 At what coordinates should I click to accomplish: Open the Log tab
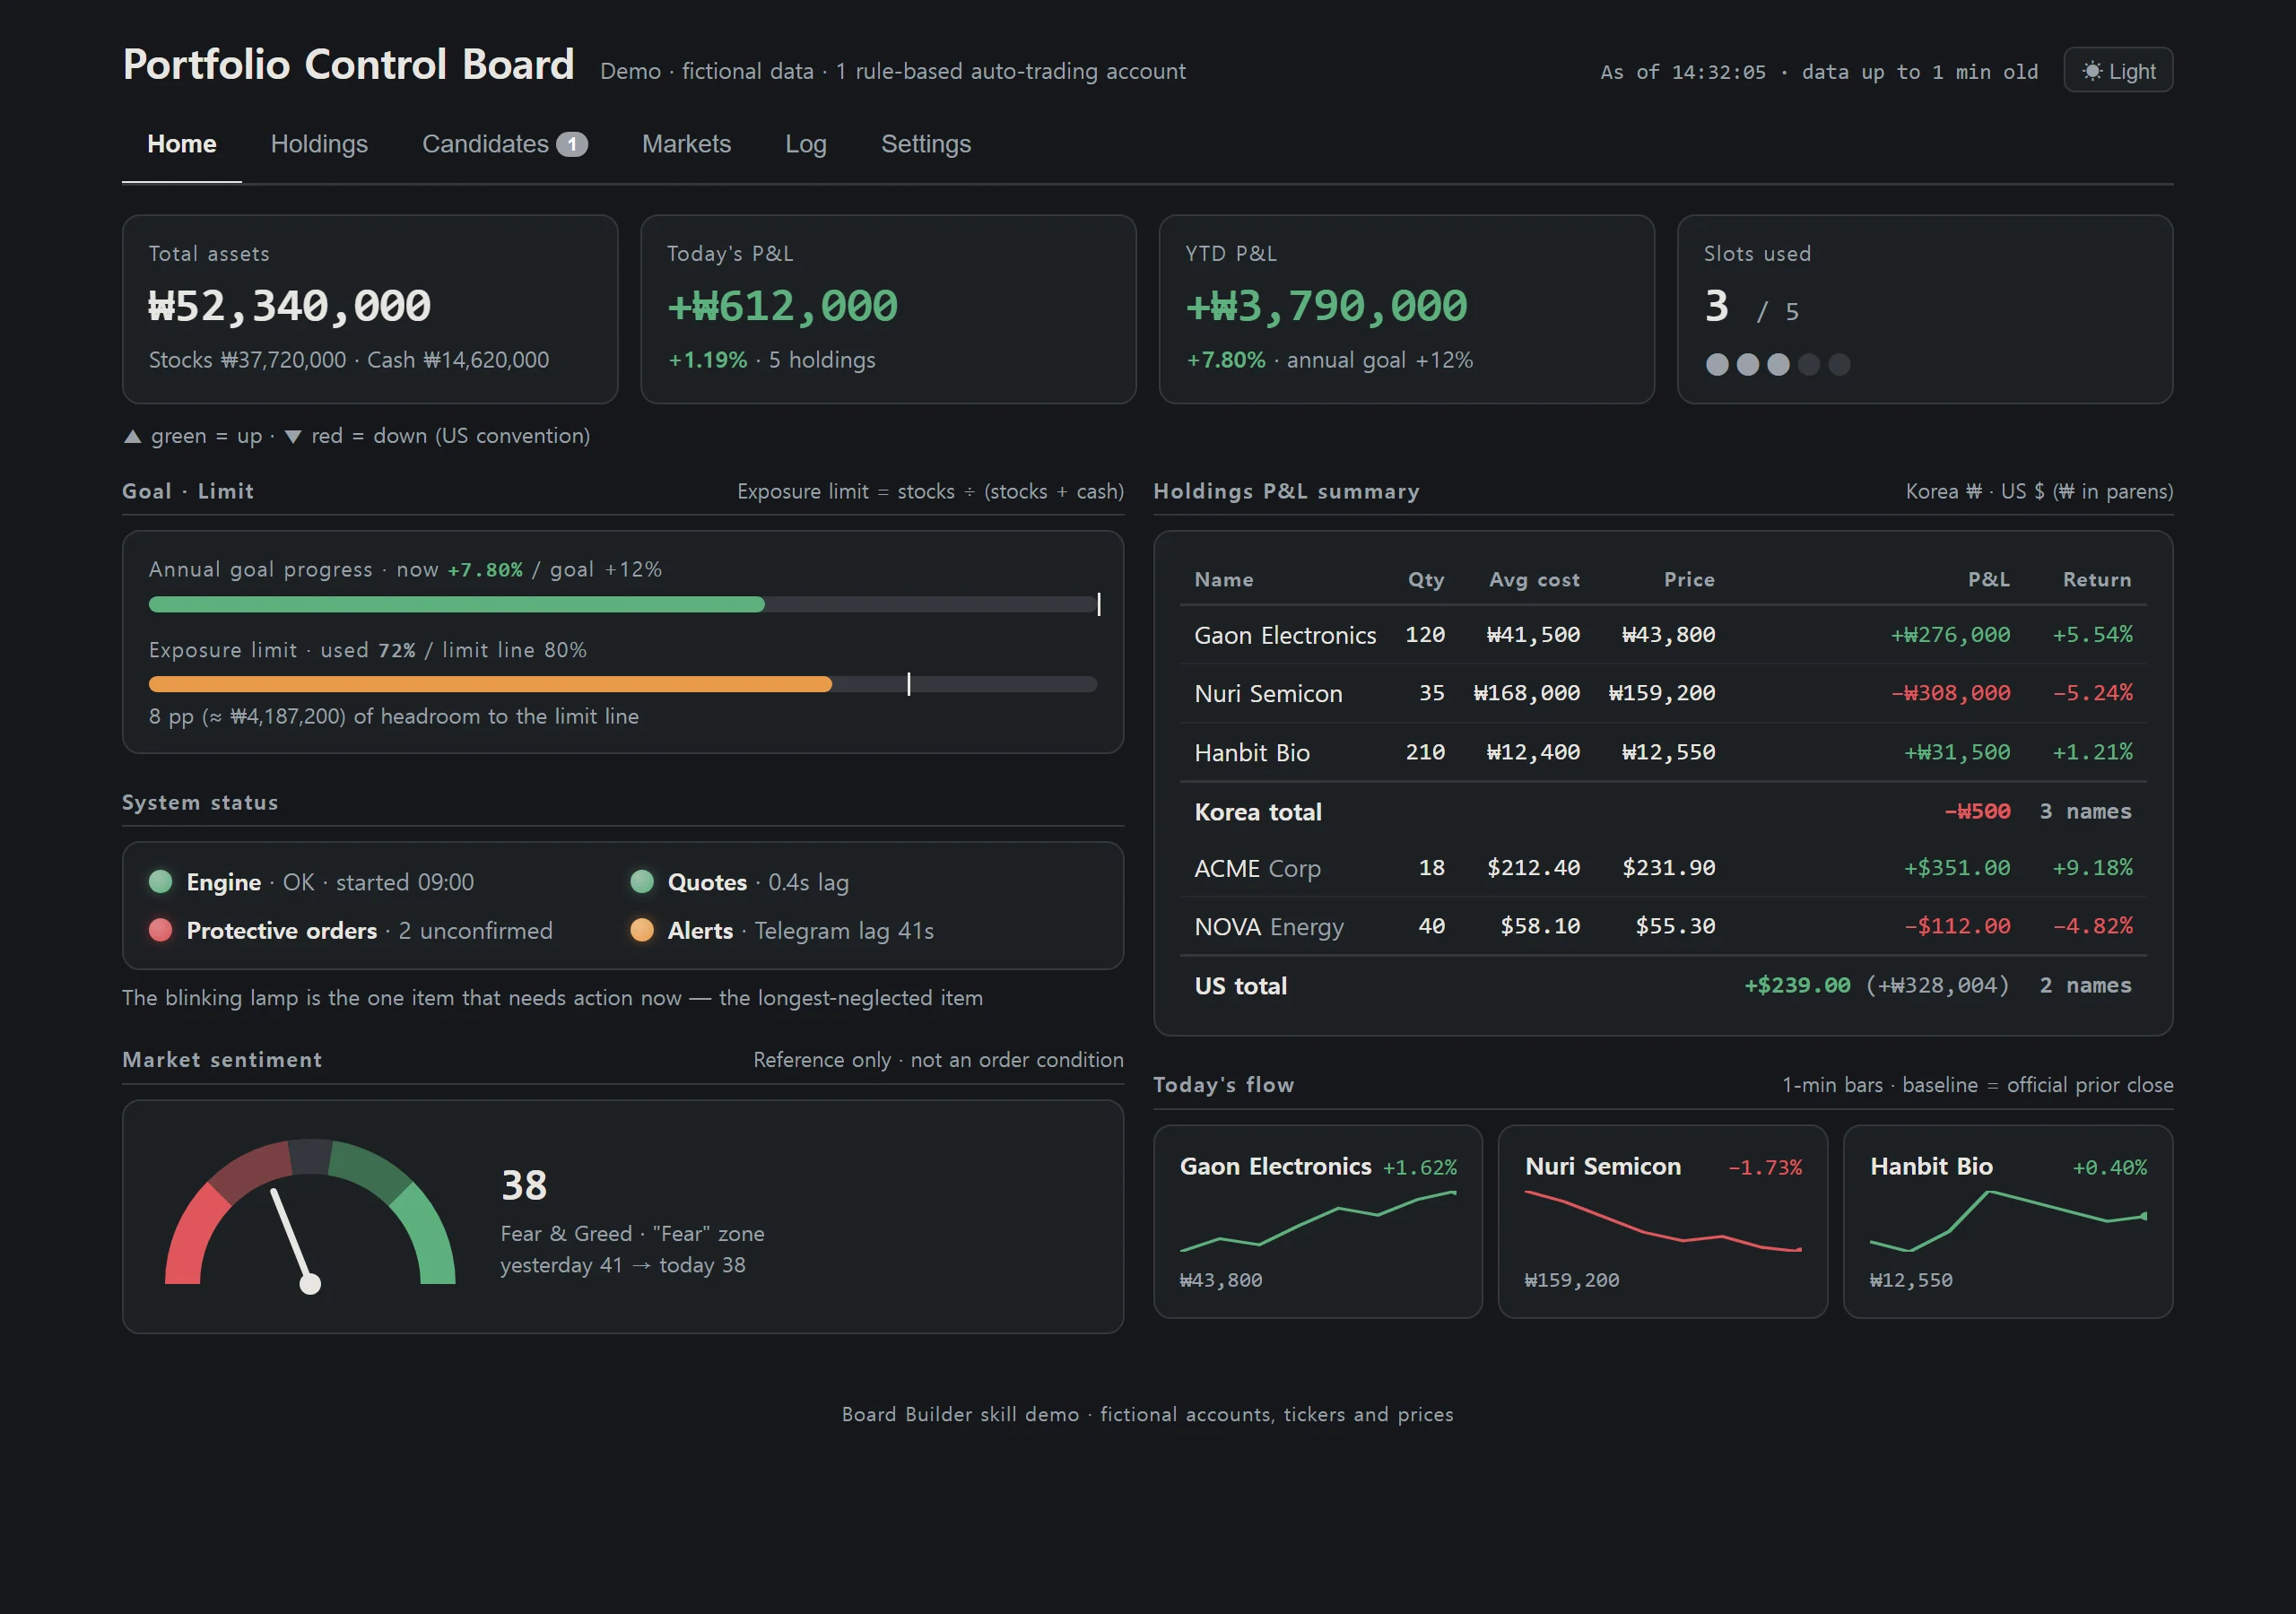tap(805, 144)
